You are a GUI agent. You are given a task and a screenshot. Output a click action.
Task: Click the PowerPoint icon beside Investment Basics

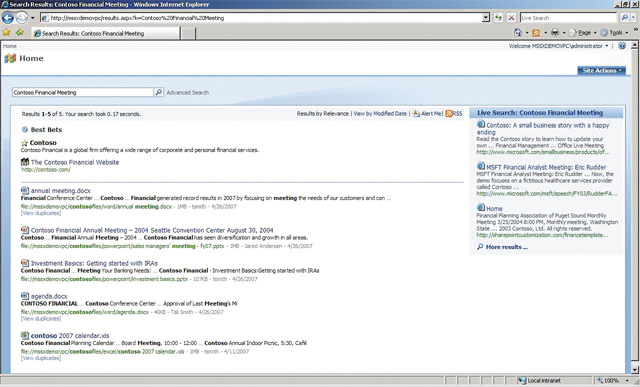[25, 263]
